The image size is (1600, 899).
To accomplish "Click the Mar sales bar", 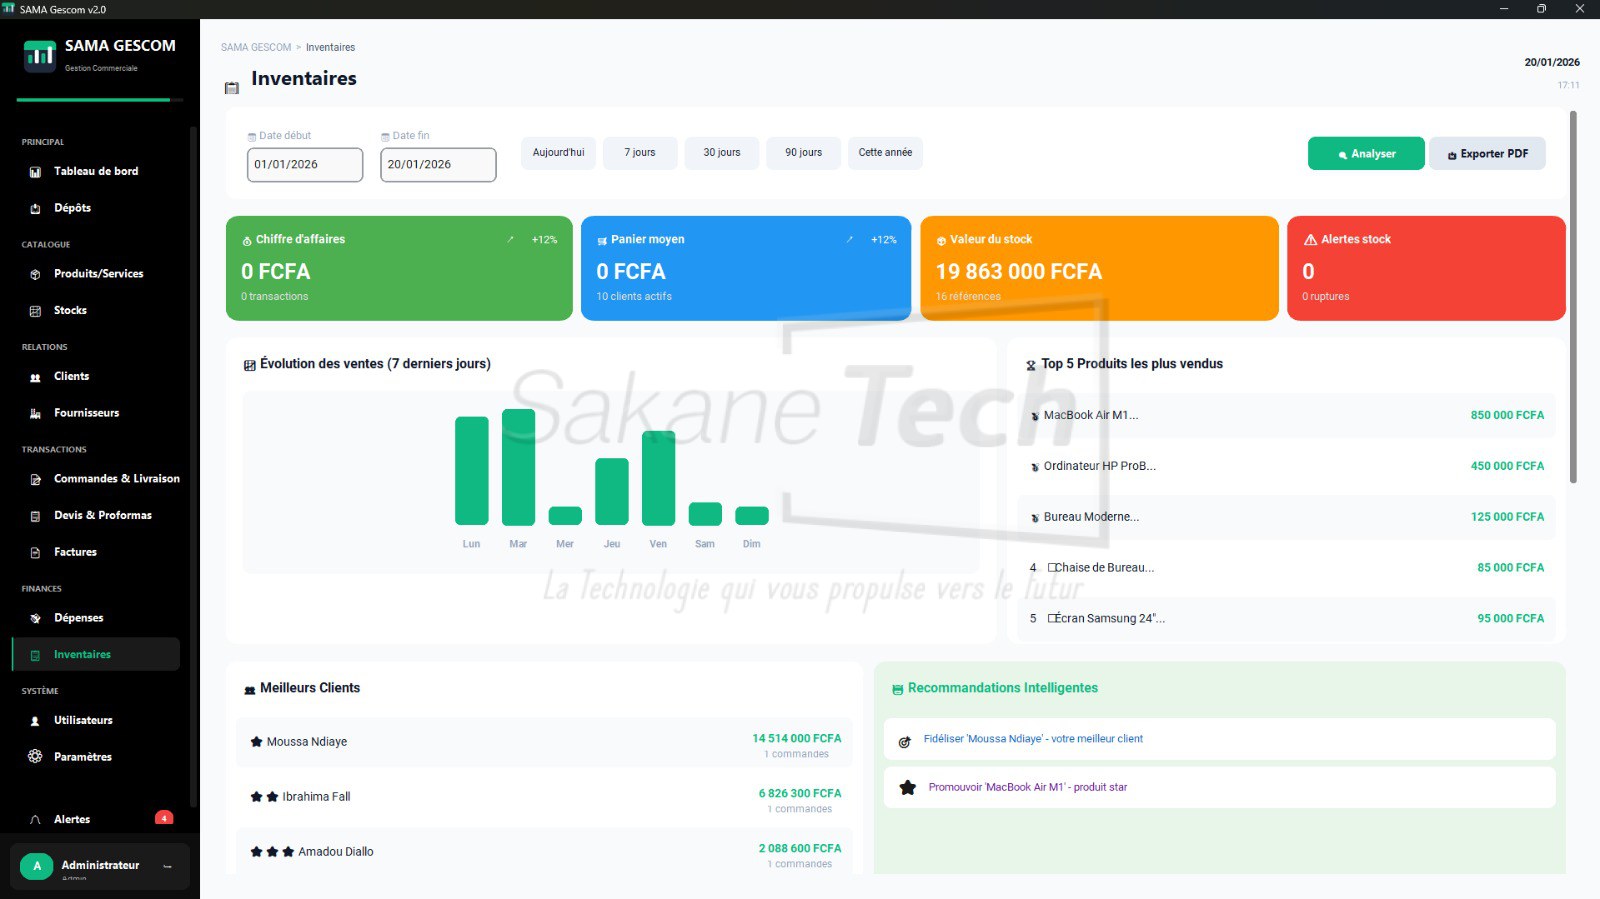I will tap(518, 467).
